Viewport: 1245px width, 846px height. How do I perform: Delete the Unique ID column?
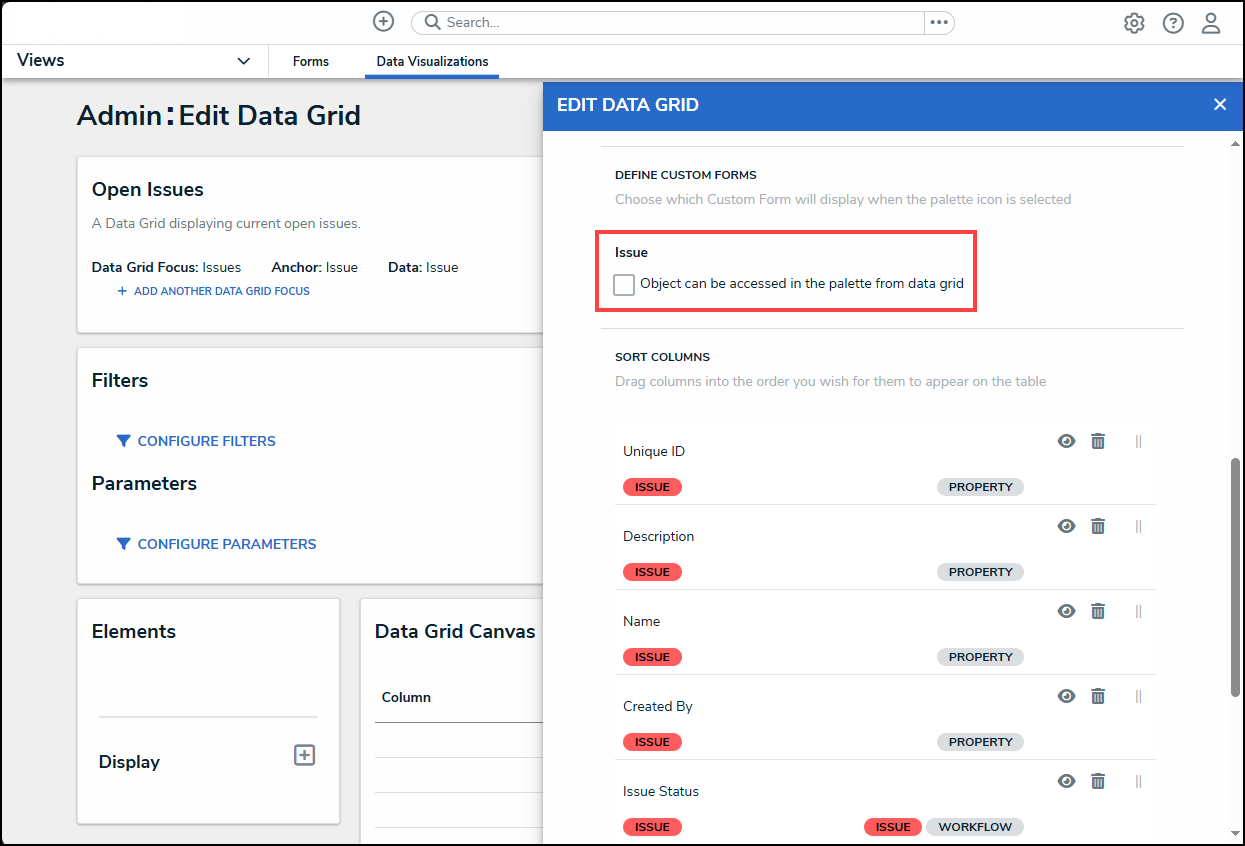click(x=1098, y=441)
